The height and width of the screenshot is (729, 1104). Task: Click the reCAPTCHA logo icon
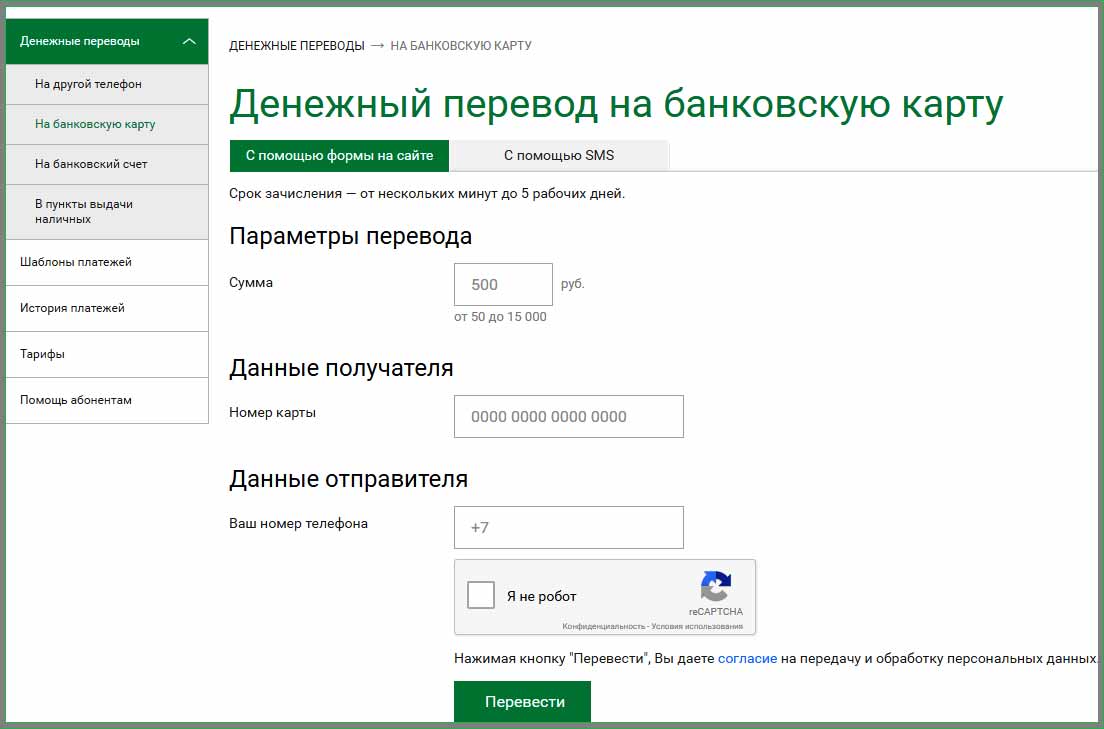[715, 586]
